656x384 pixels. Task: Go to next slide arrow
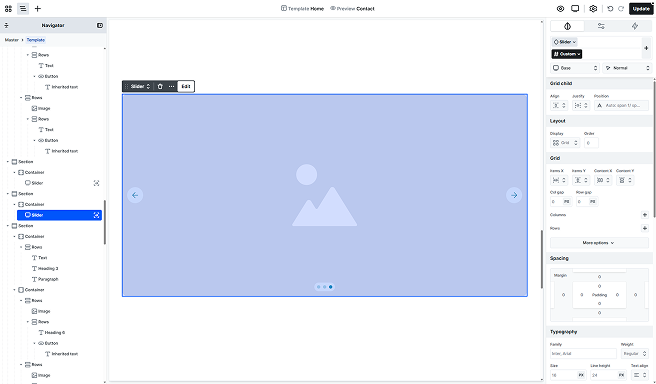coord(514,195)
